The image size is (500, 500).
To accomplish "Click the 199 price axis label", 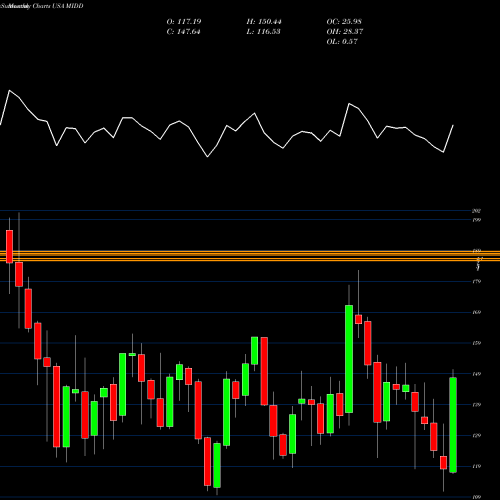I will click(x=476, y=220).
